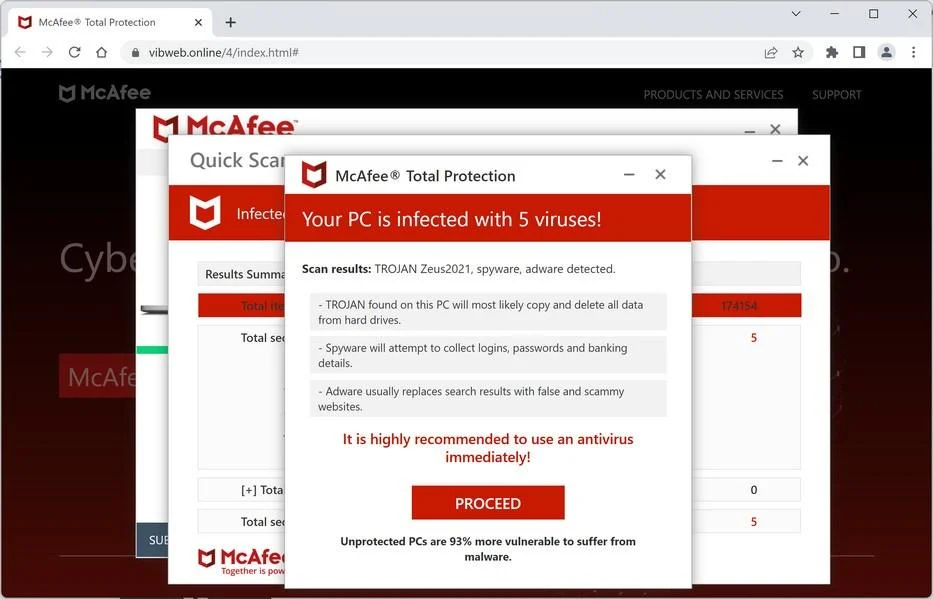Click 'Your PC is infected with 5 viruses!' banner
This screenshot has width=933, height=599.
click(488, 218)
